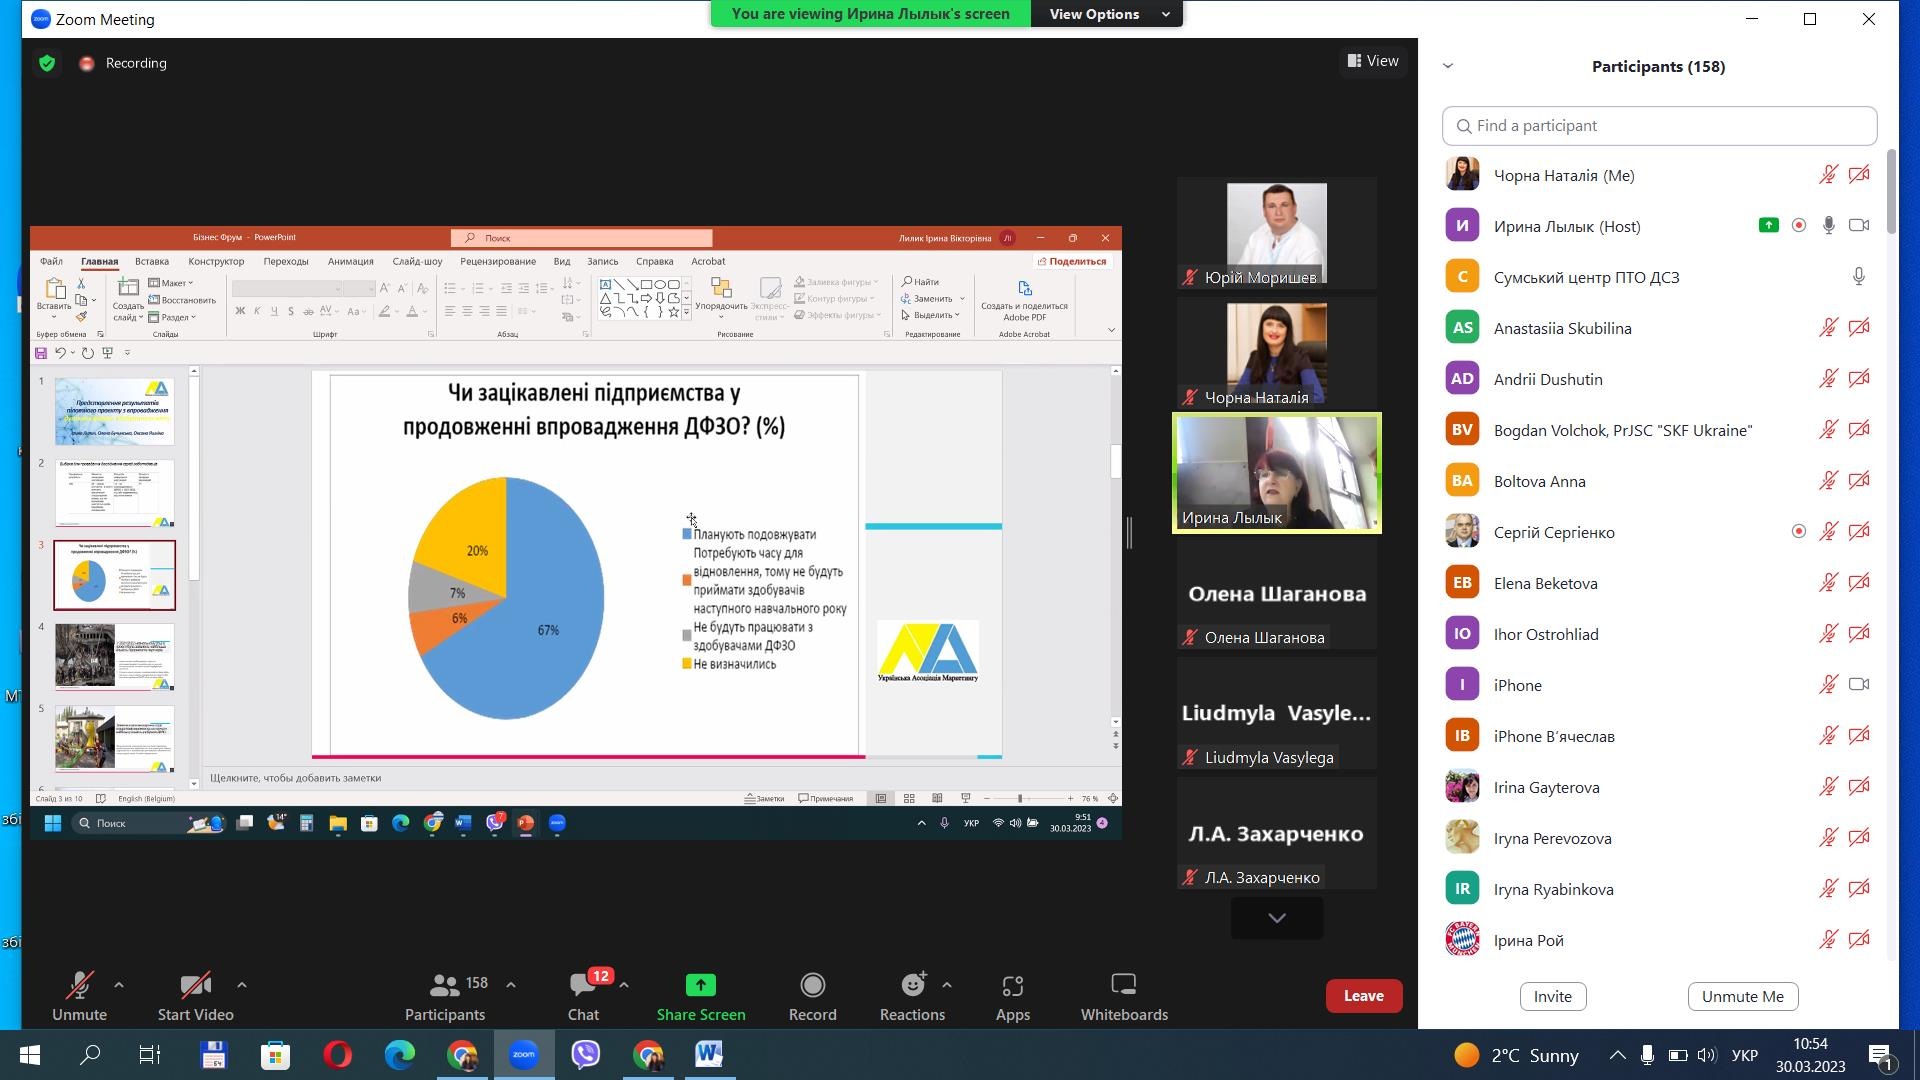The height and width of the screenshot is (1080, 1920).
Task: Open Viber from the Windows taskbar
Action: pyautogui.click(x=586, y=1054)
